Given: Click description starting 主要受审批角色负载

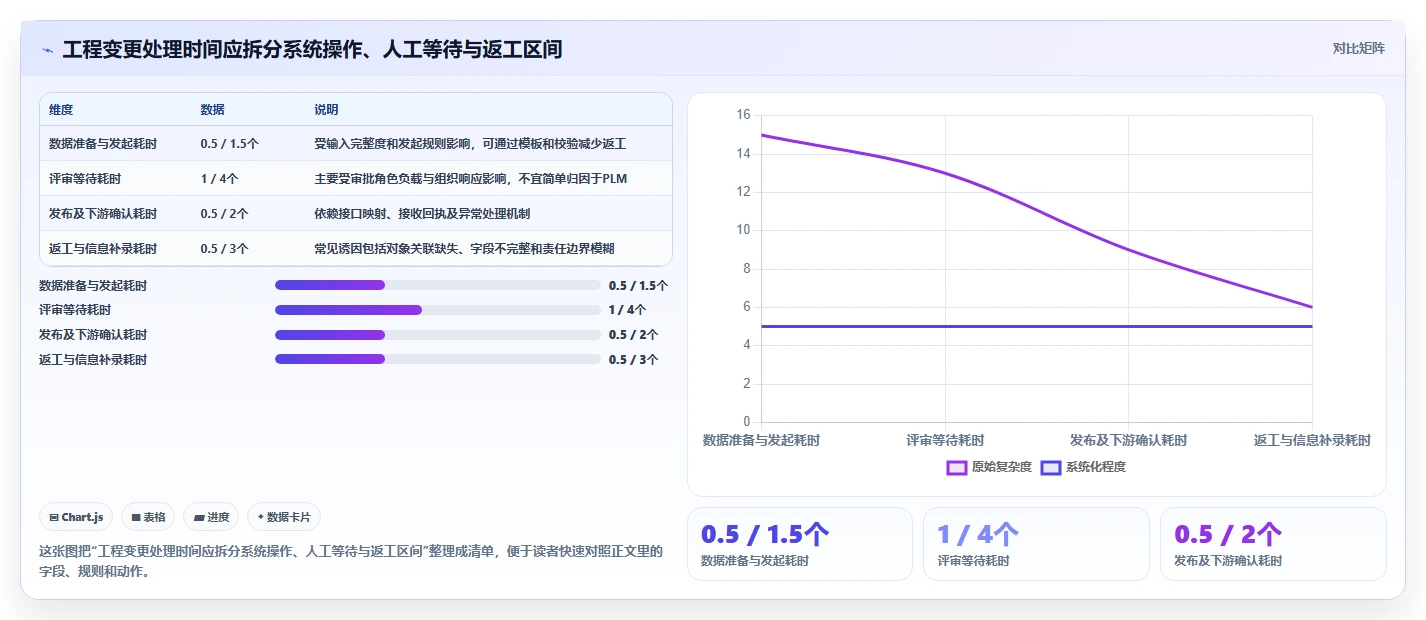Looking at the screenshot, I should (470, 178).
